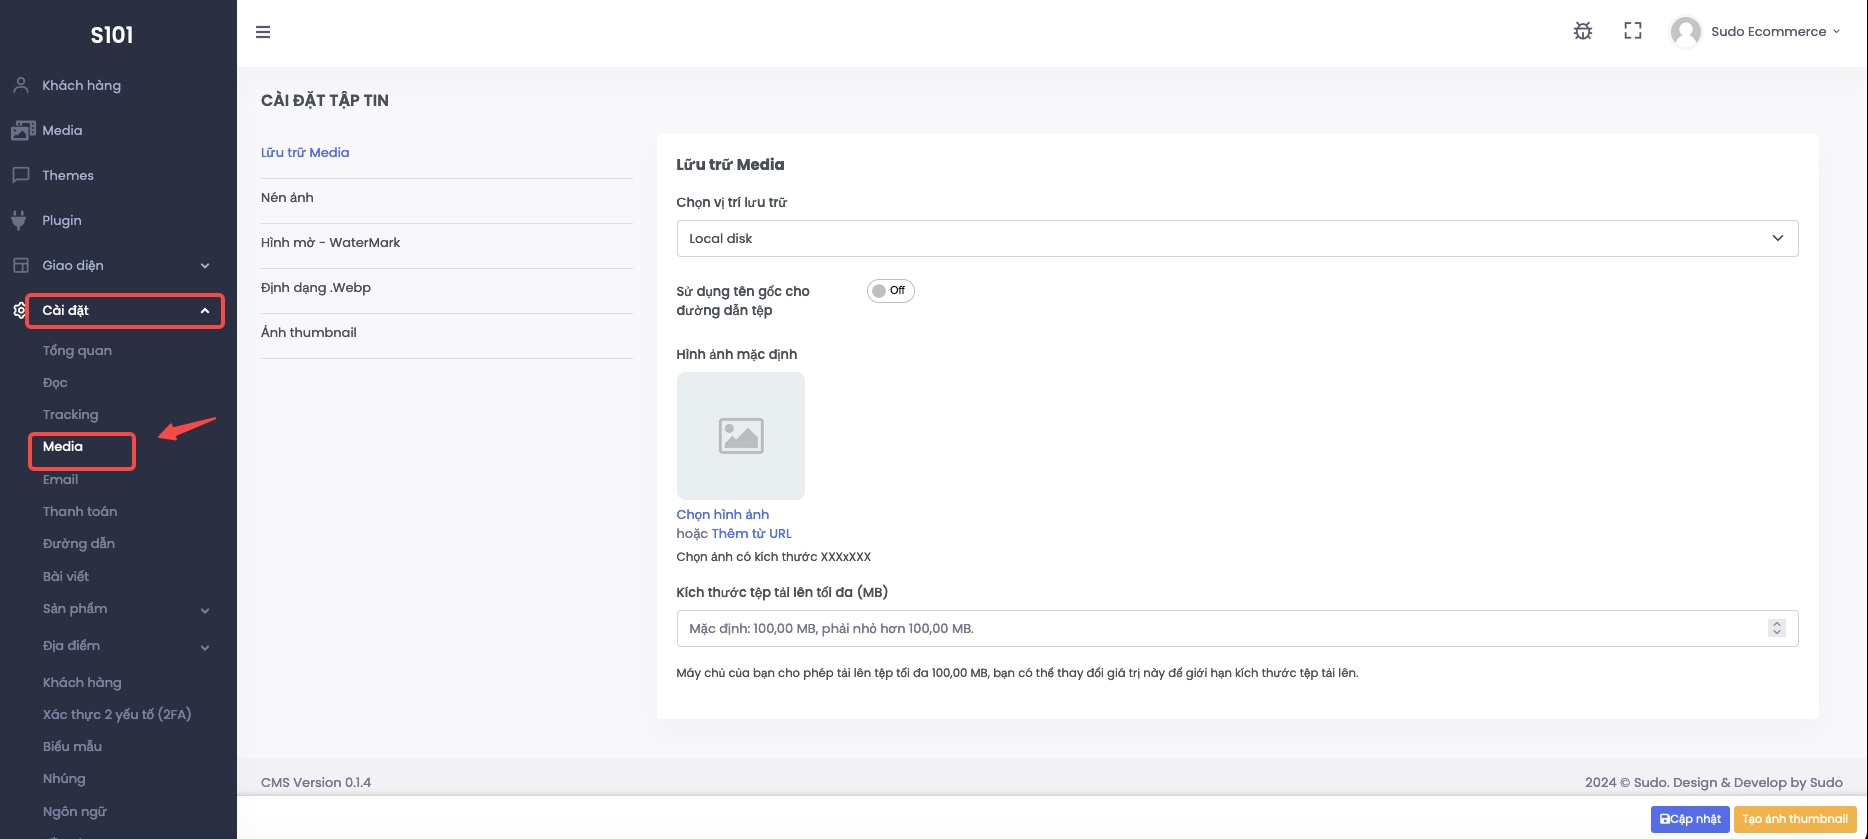Toggle fullscreen mode icon

(1633, 31)
